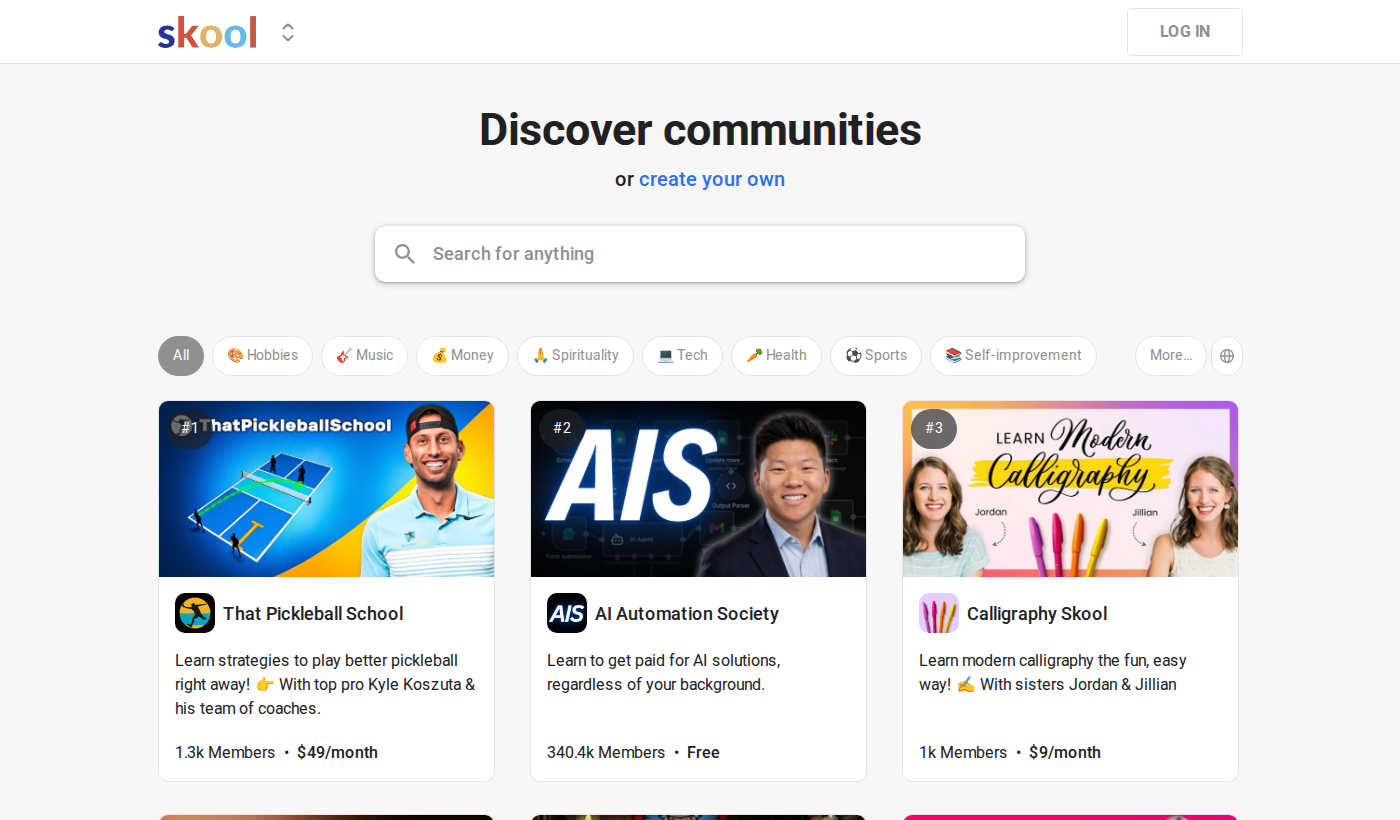Click the 'Calligraphy Skool' title

click(x=1037, y=614)
